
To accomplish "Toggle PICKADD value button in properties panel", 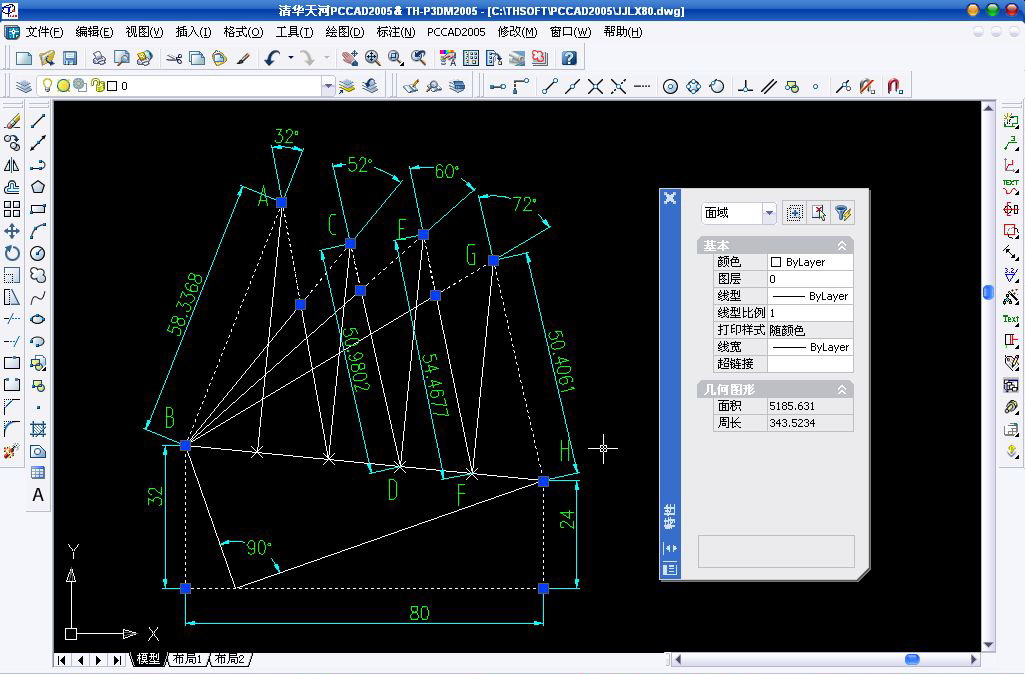I will click(794, 212).
